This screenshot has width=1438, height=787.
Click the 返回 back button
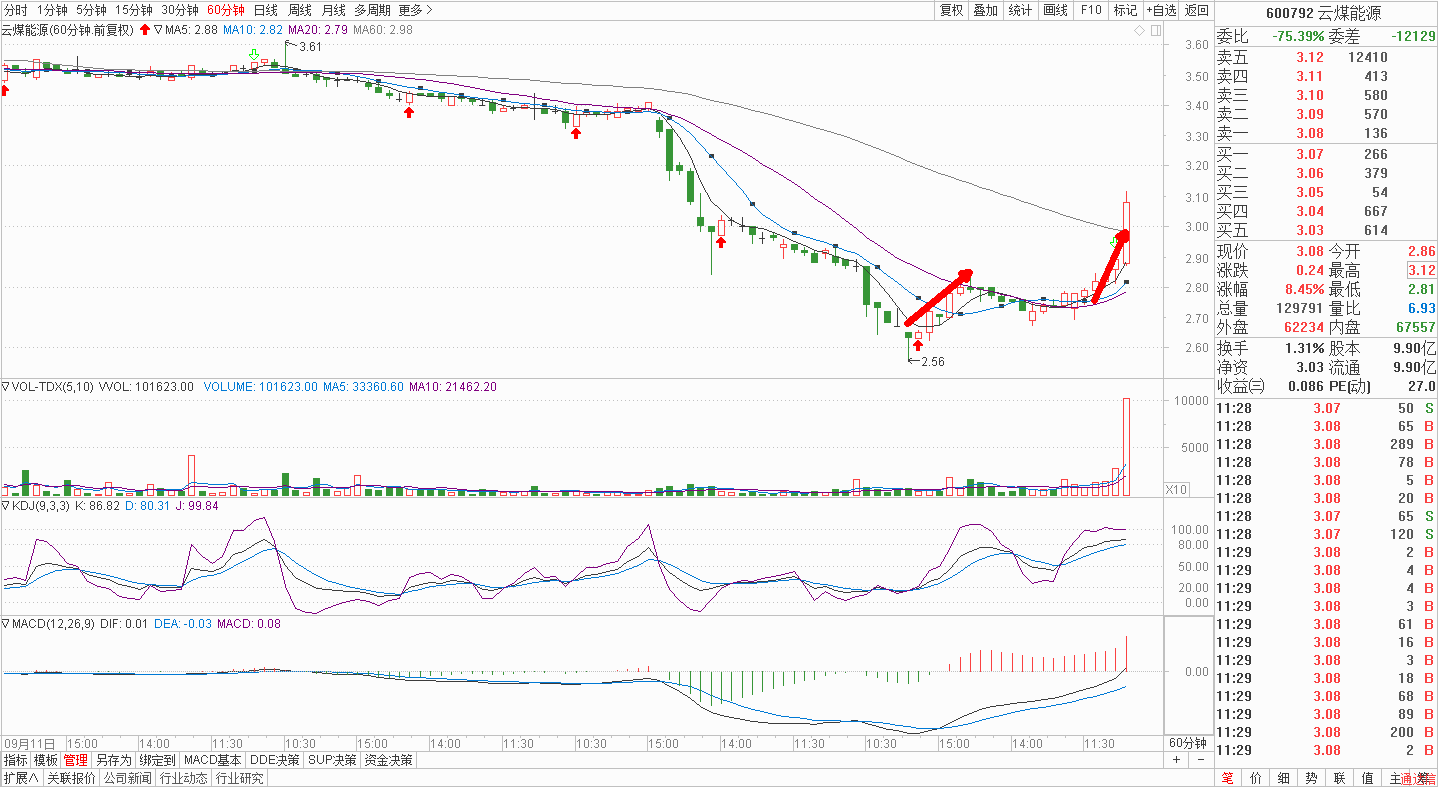(1196, 10)
